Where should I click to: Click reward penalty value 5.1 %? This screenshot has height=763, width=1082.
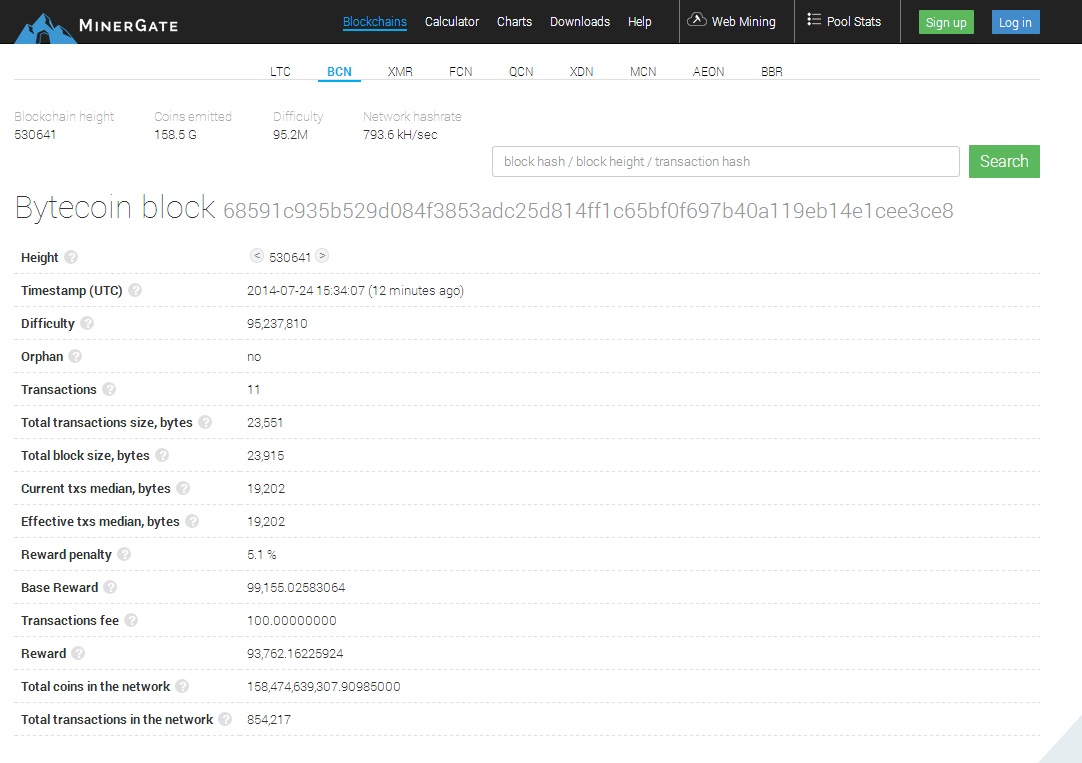[x=262, y=555]
